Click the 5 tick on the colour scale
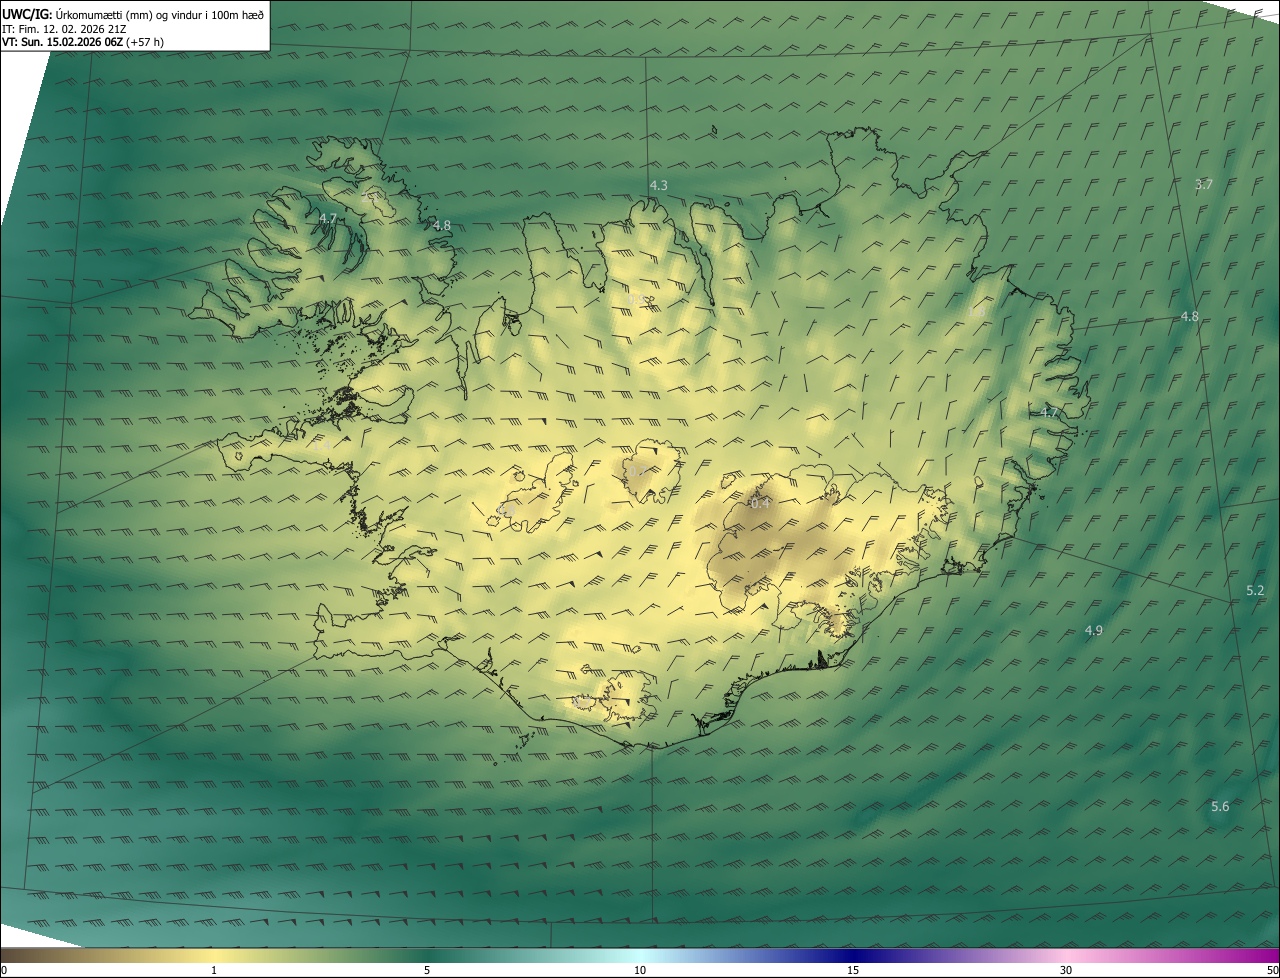The image size is (1280, 978). click(427, 970)
